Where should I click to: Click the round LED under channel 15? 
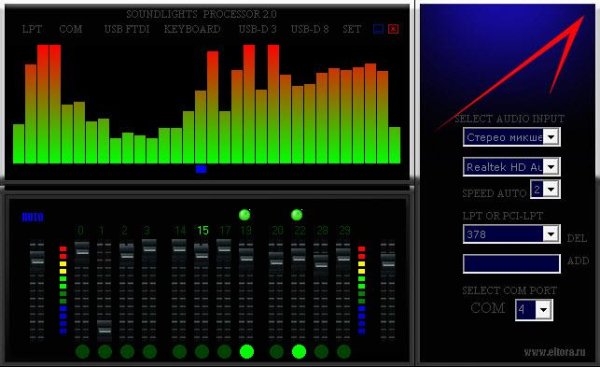click(x=202, y=351)
